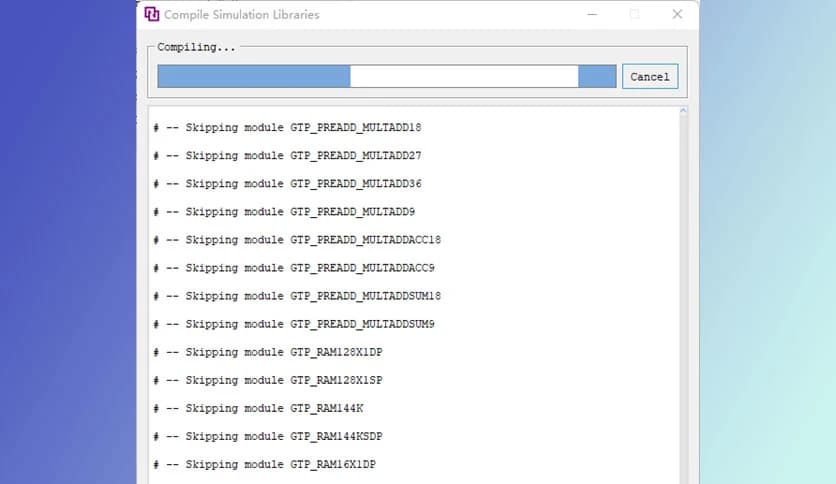
Task: Click the log panel's vertical scrollbar track
Action: (x=683, y=299)
